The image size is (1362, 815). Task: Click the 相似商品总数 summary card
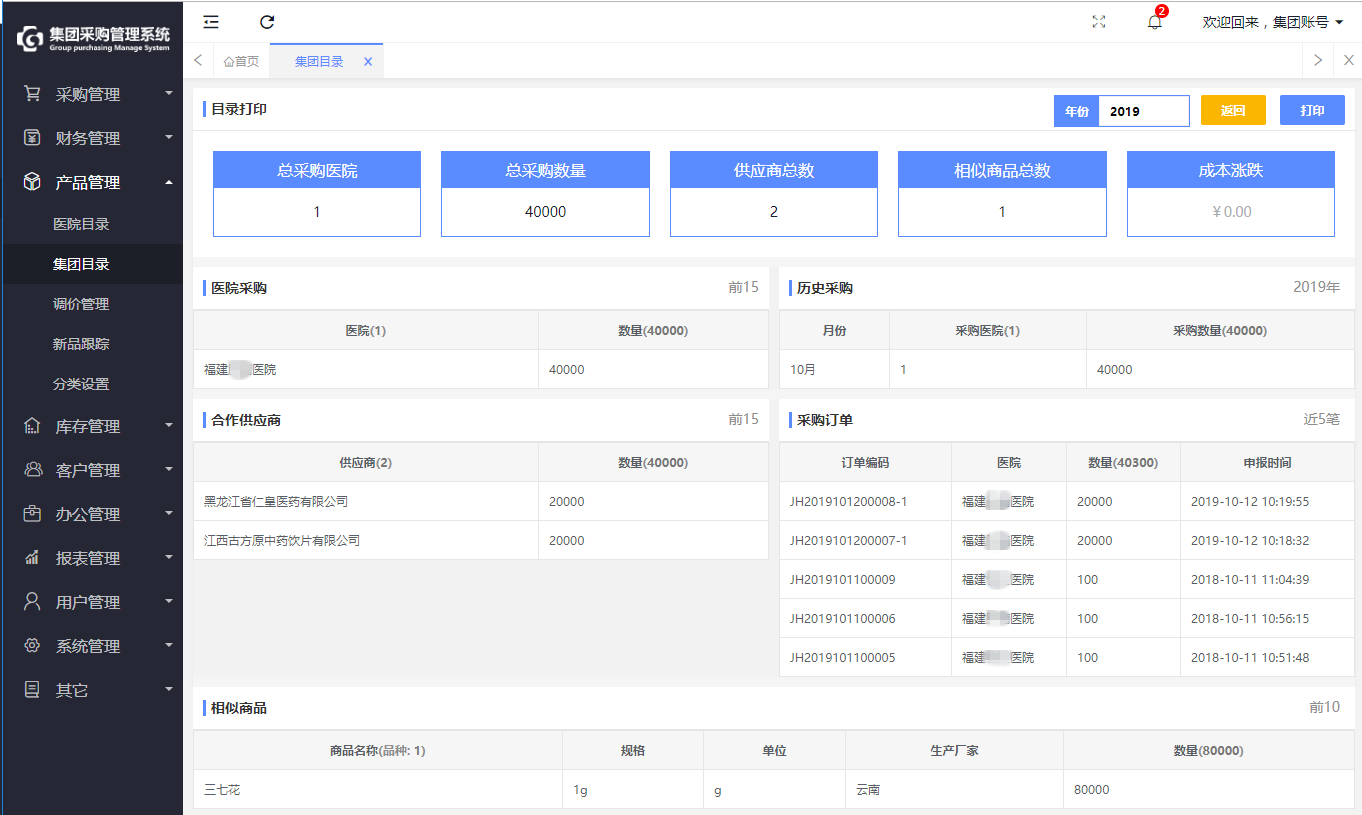point(1002,194)
